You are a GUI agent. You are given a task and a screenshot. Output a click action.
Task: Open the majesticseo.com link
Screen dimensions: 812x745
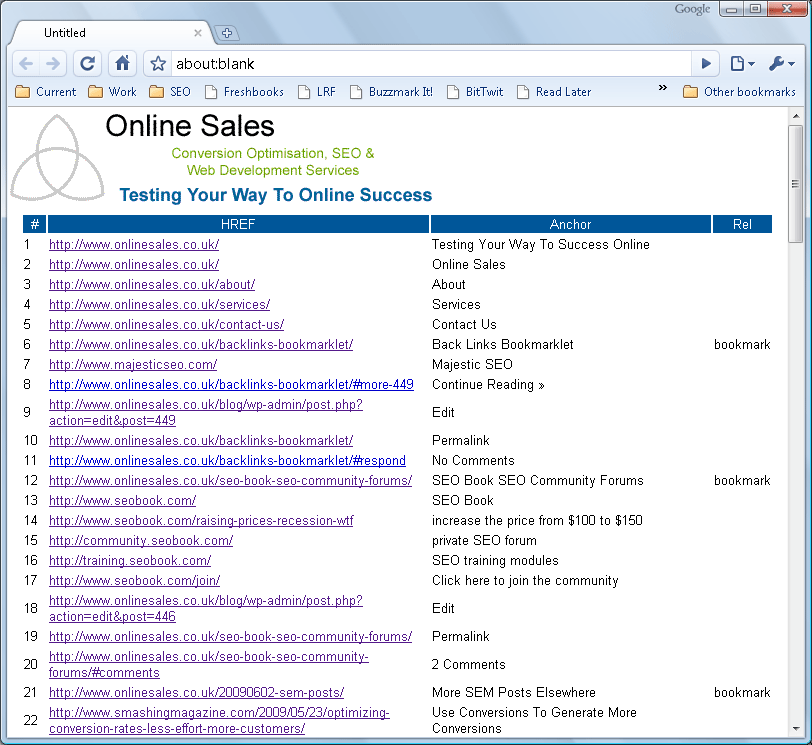point(133,364)
